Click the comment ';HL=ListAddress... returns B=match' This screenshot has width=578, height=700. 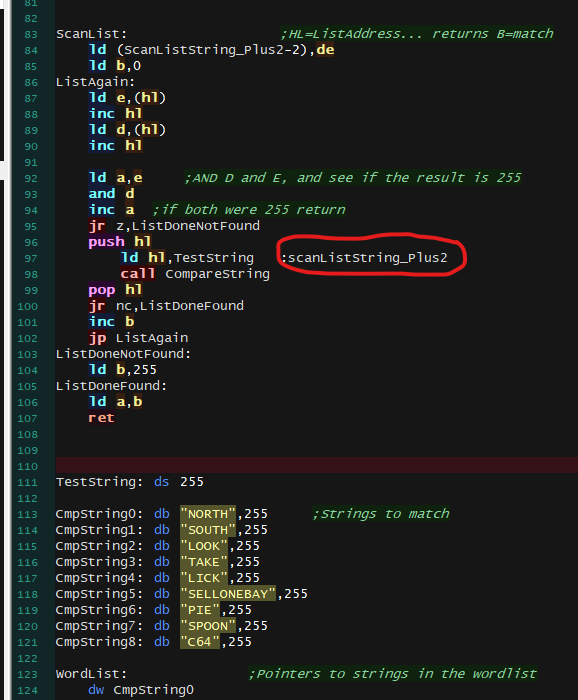click(x=417, y=34)
